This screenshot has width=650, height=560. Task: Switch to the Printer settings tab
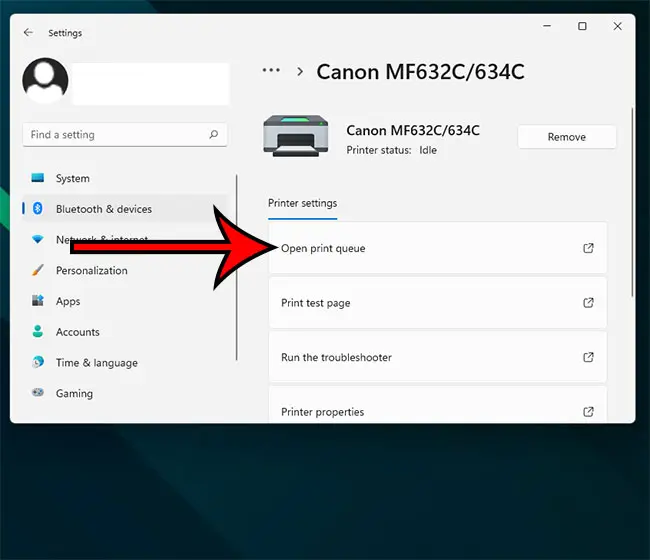(x=303, y=203)
